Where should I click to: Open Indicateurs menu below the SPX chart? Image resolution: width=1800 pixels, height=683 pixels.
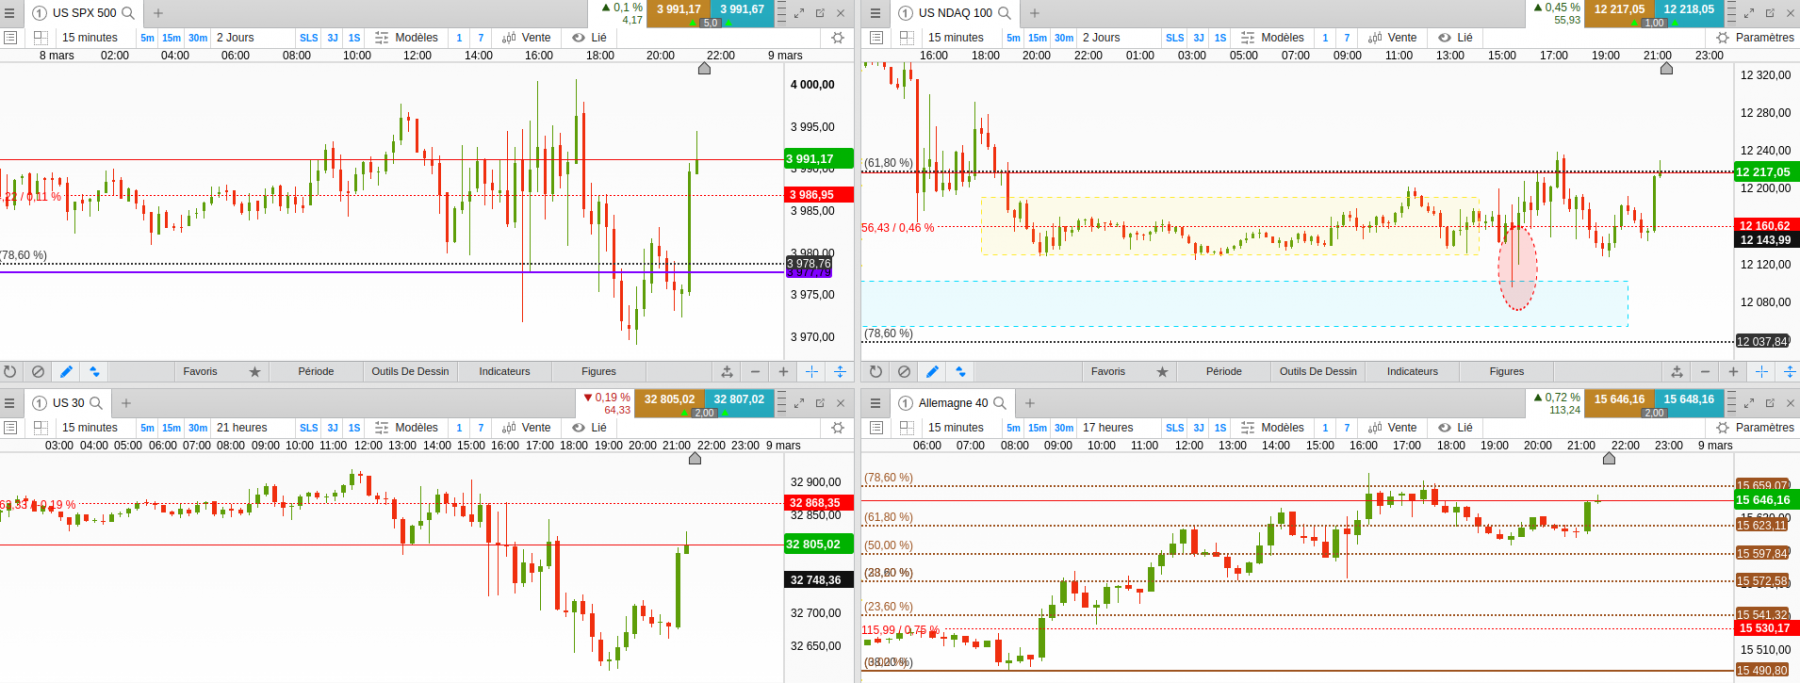[x=504, y=371]
